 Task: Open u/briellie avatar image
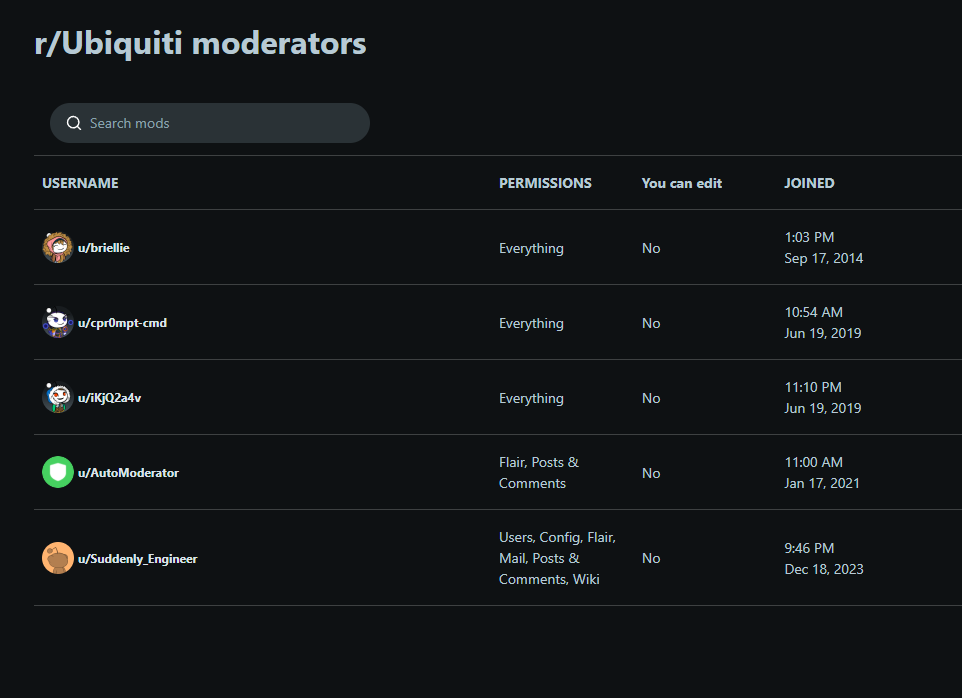[58, 247]
